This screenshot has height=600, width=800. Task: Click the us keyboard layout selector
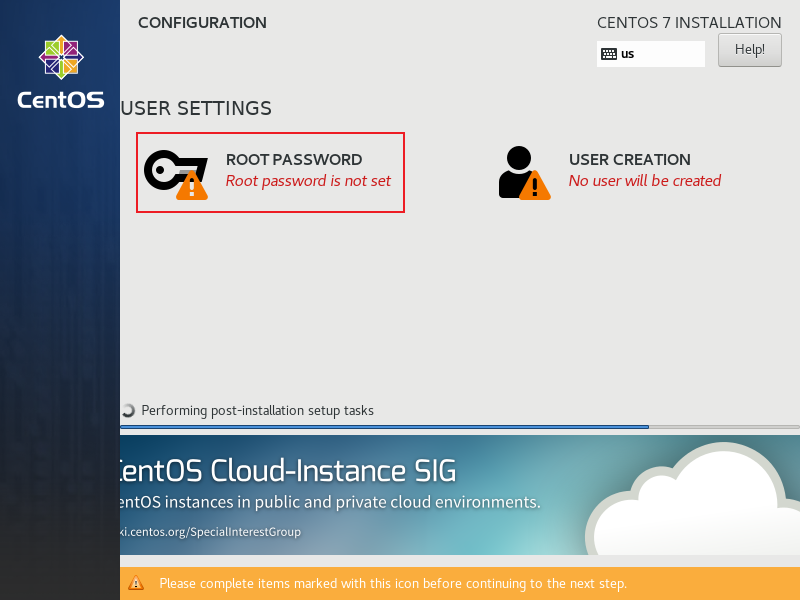651,54
